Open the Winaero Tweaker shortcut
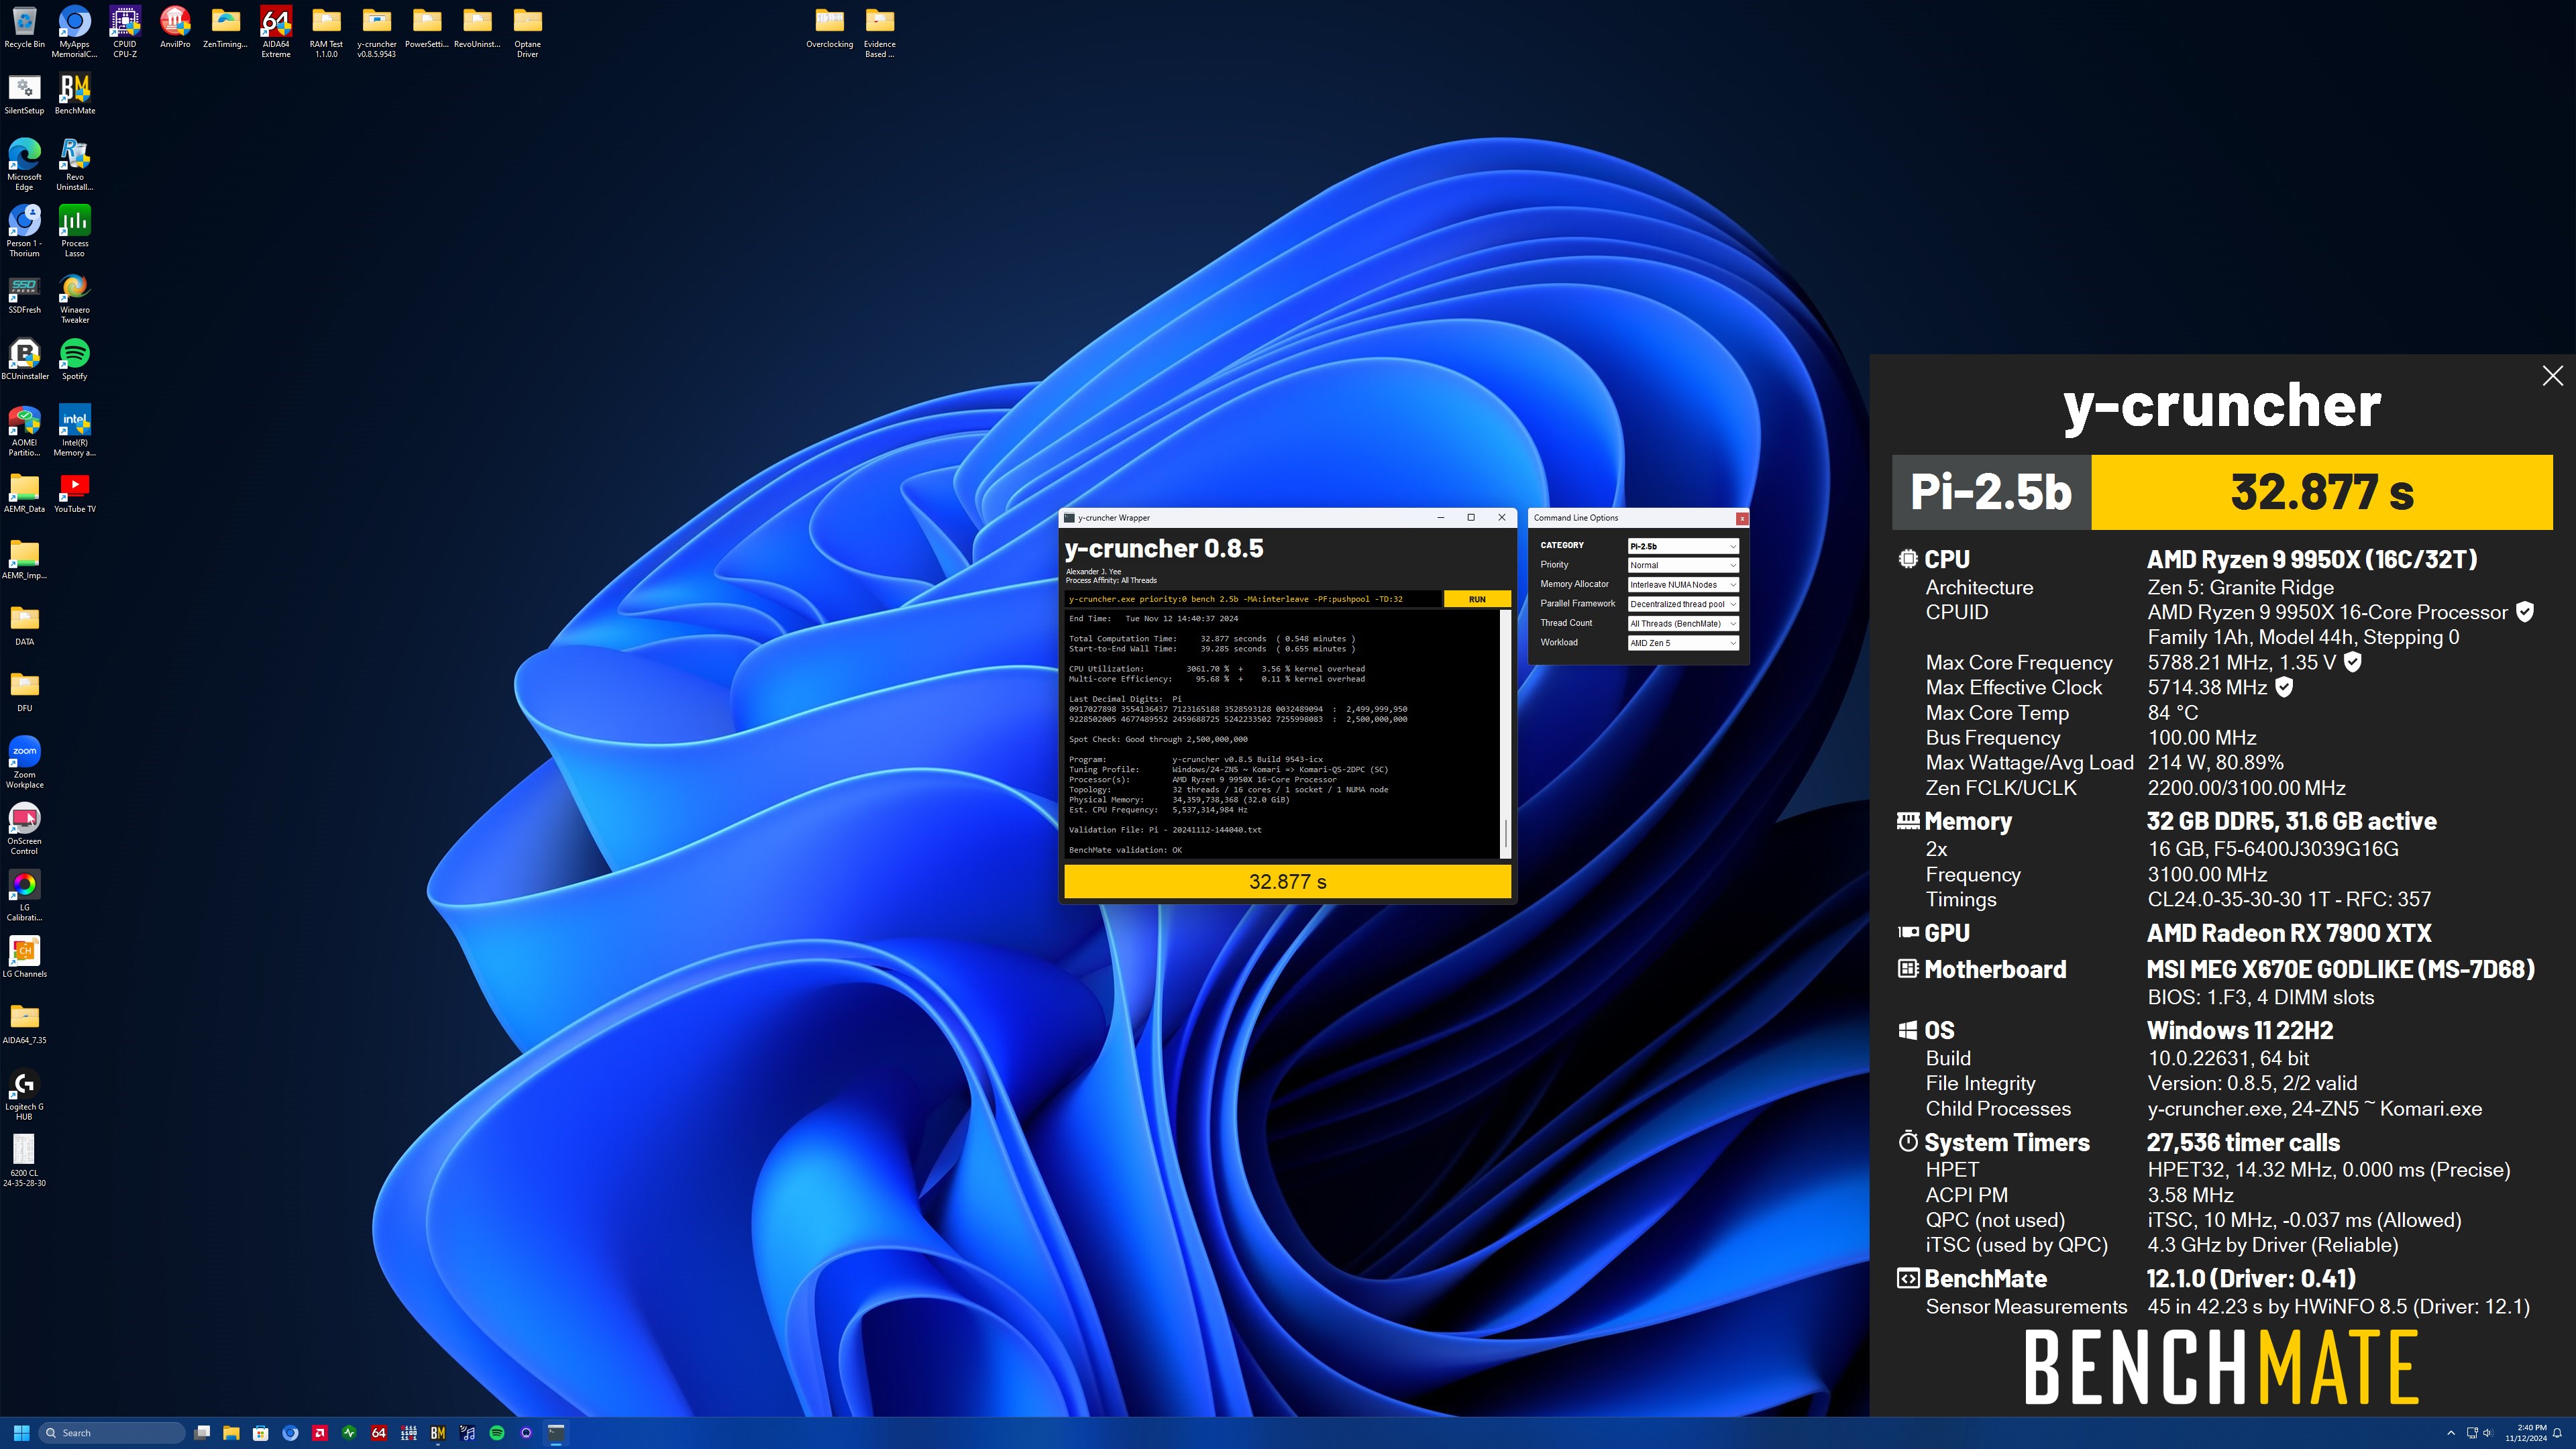 pyautogui.click(x=74, y=298)
